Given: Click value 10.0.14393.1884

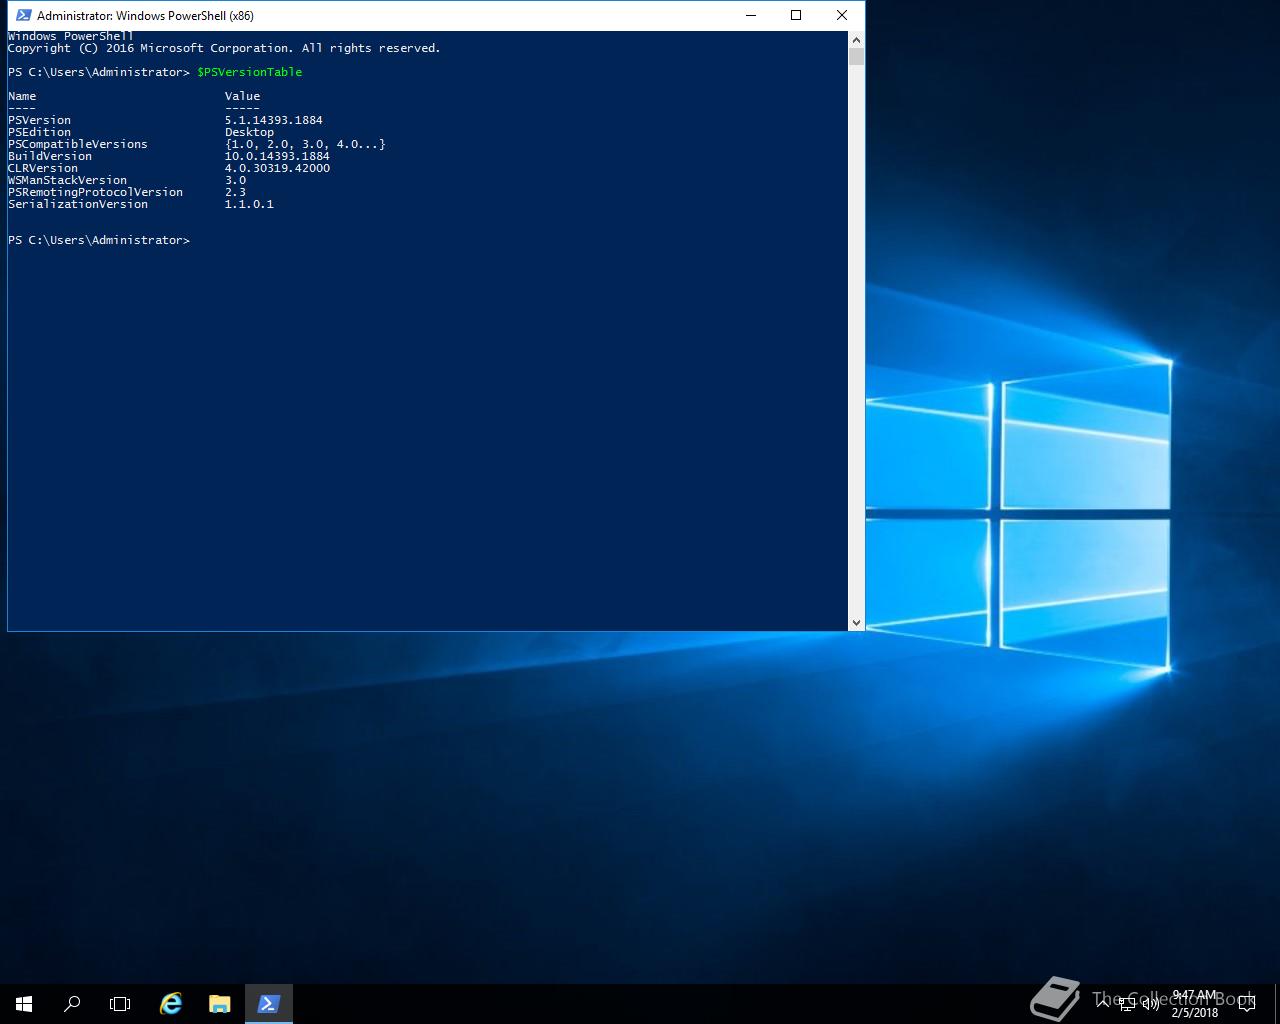Looking at the screenshot, I should pyautogui.click(x=277, y=156).
